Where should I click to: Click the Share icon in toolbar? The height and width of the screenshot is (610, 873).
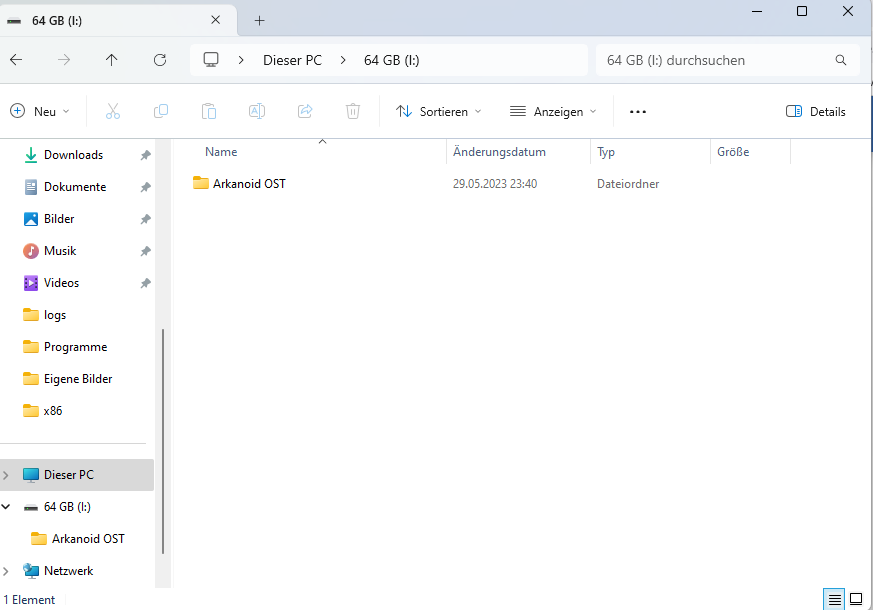(305, 111)
